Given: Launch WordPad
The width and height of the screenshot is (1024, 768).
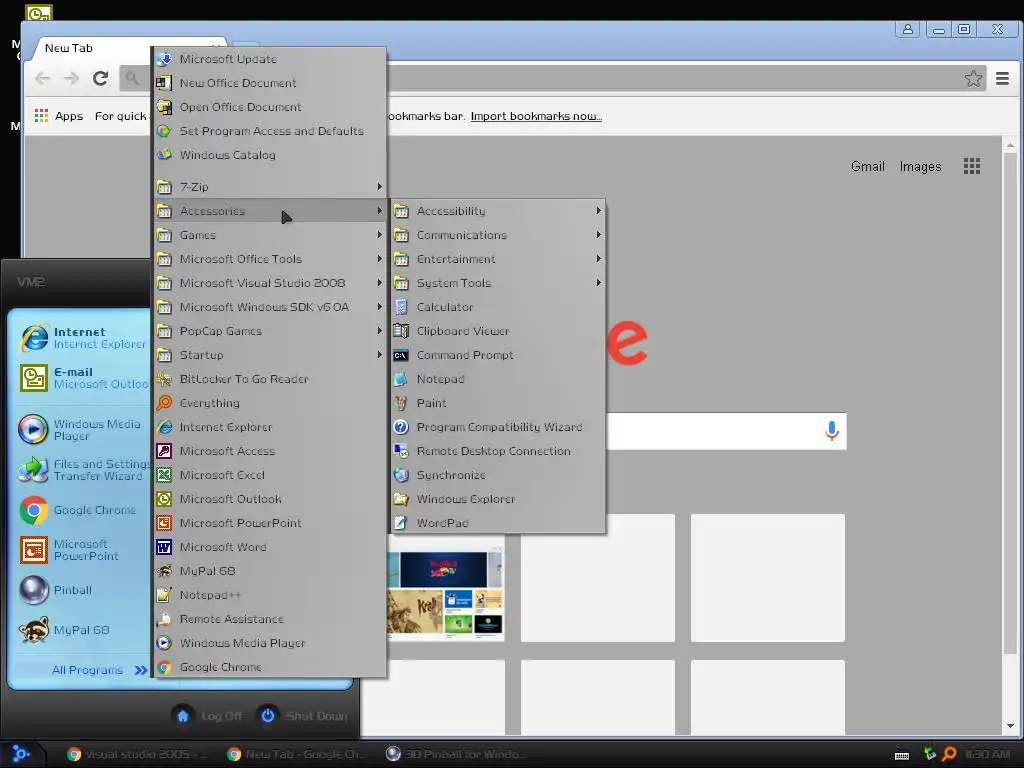Looking at the screenshot, I should point(498,523).
